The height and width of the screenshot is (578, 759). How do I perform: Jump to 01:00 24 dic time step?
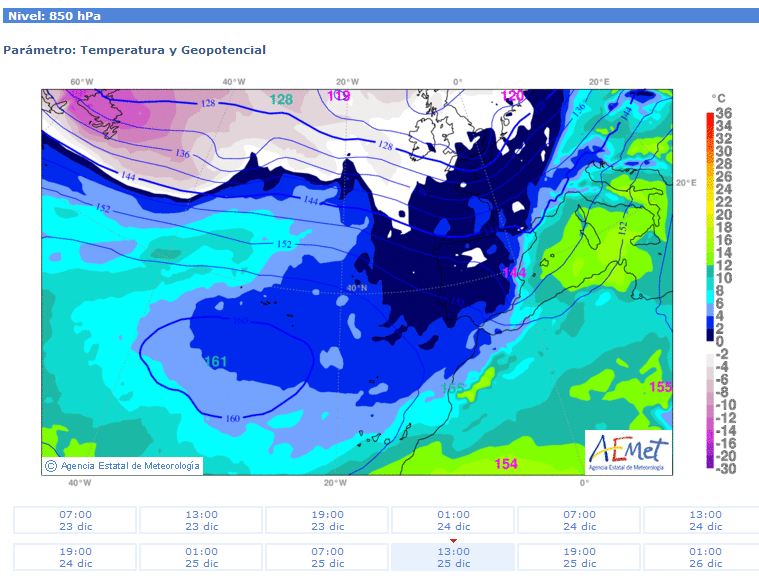point(453,520)
